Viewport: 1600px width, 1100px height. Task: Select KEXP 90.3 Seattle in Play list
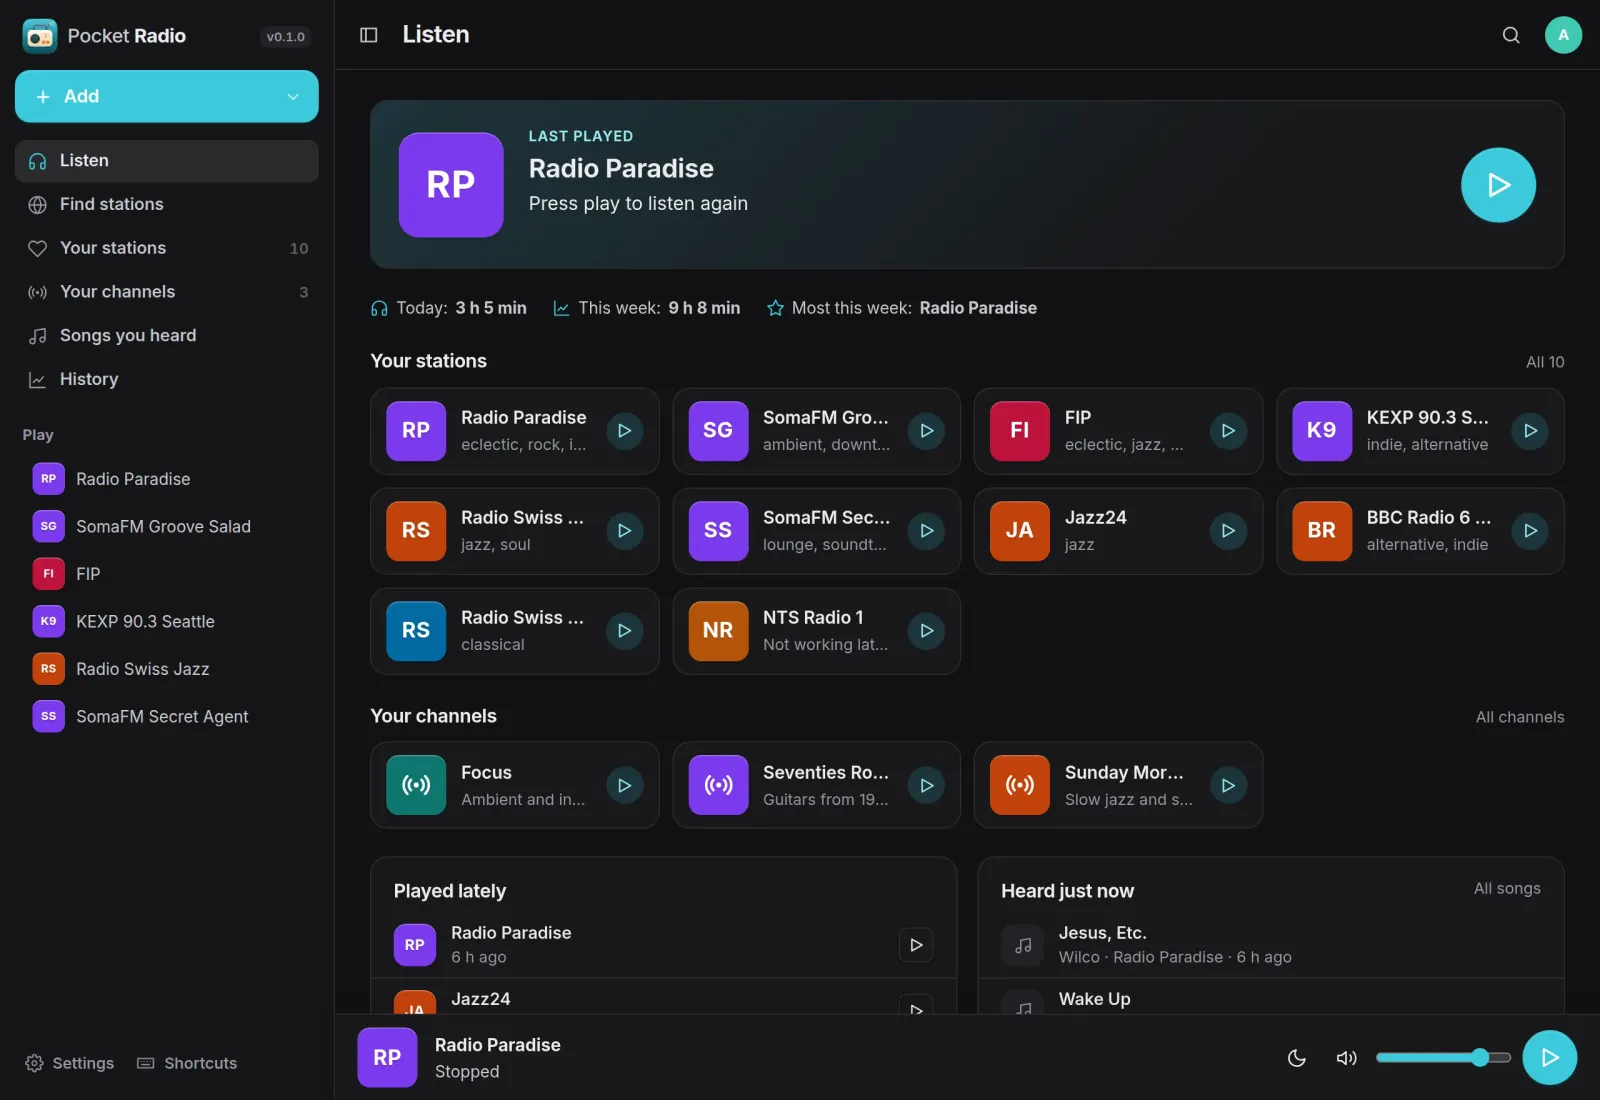coord(167,622)
